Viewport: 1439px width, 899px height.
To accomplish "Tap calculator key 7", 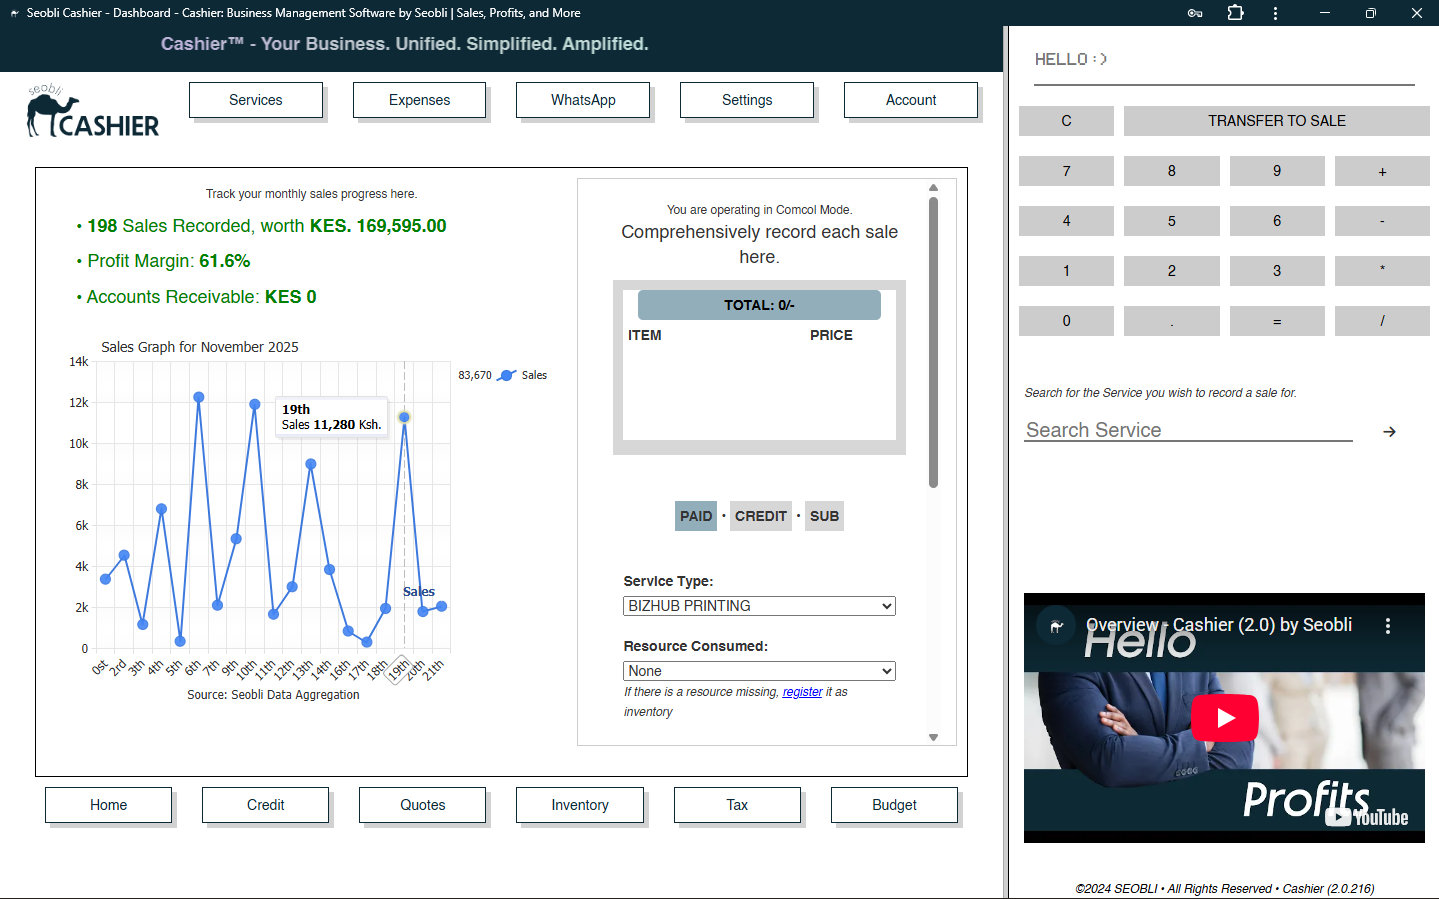I will coord(1066,171).
